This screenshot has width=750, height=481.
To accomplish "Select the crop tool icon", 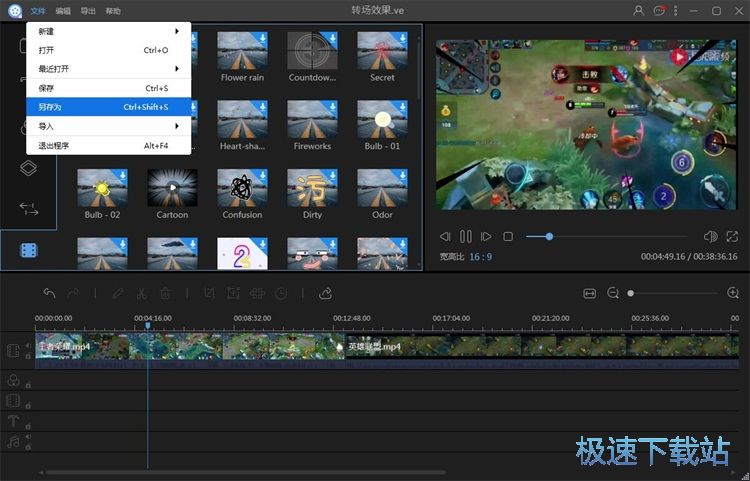I will [210, 293].
